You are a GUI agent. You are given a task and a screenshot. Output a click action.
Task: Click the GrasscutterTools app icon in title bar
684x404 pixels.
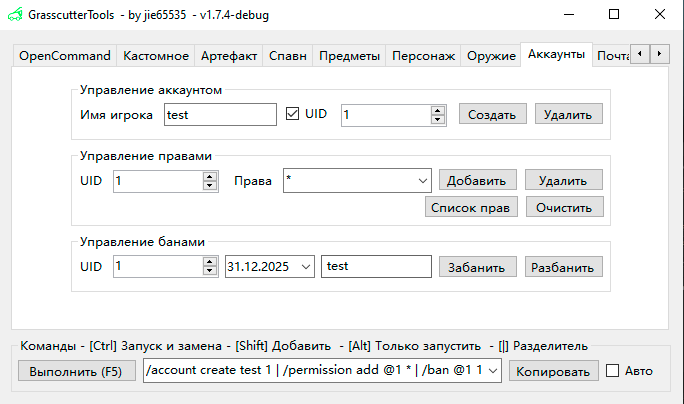pyautogui.click(x=14, y=15)
